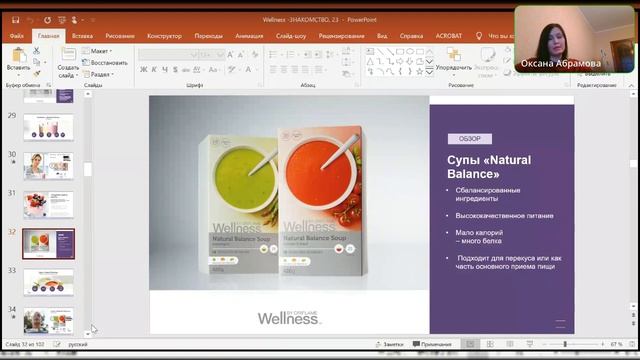Screen dimensions: 640x360
Task: Toggle Italic (К) formatting
Action: [154, 70]
